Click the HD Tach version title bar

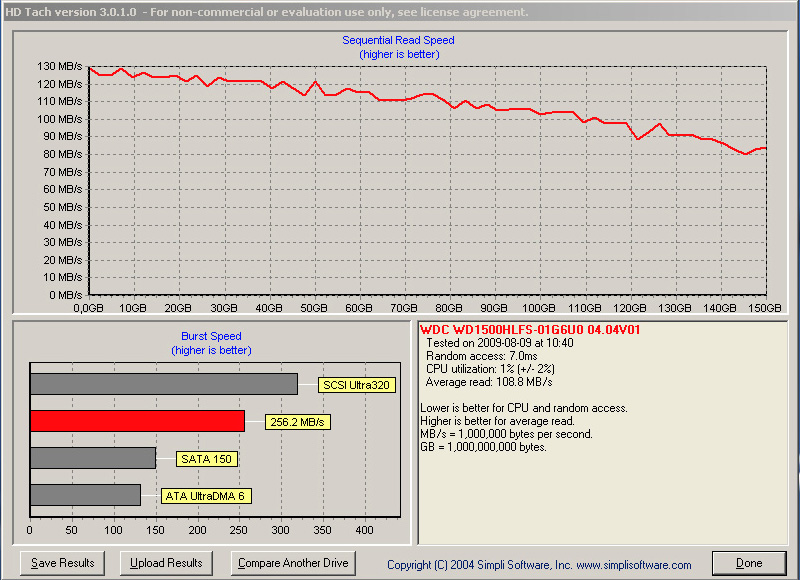400,12
